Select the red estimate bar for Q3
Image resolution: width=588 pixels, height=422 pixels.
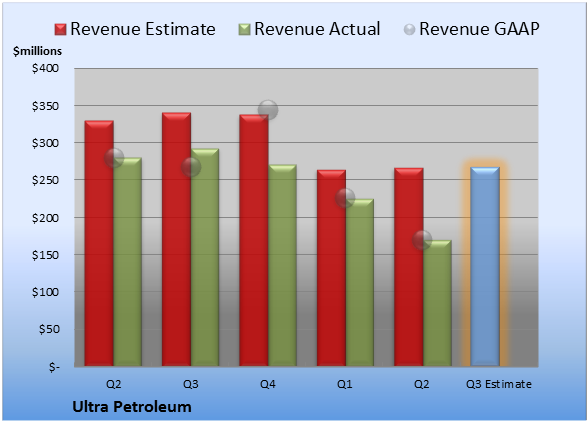click(x=177, y=239)
